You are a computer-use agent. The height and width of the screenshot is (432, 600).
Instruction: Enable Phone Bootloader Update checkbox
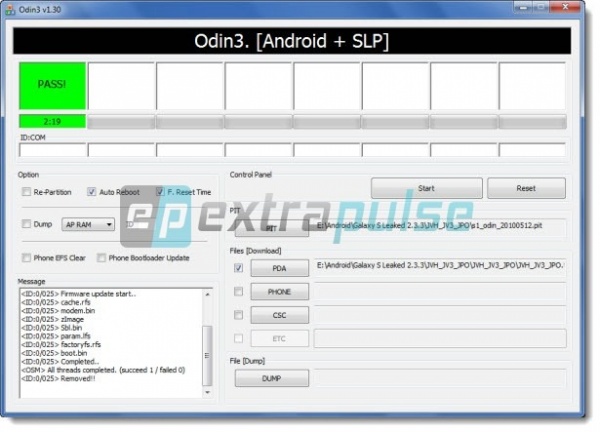coord(101,258)
